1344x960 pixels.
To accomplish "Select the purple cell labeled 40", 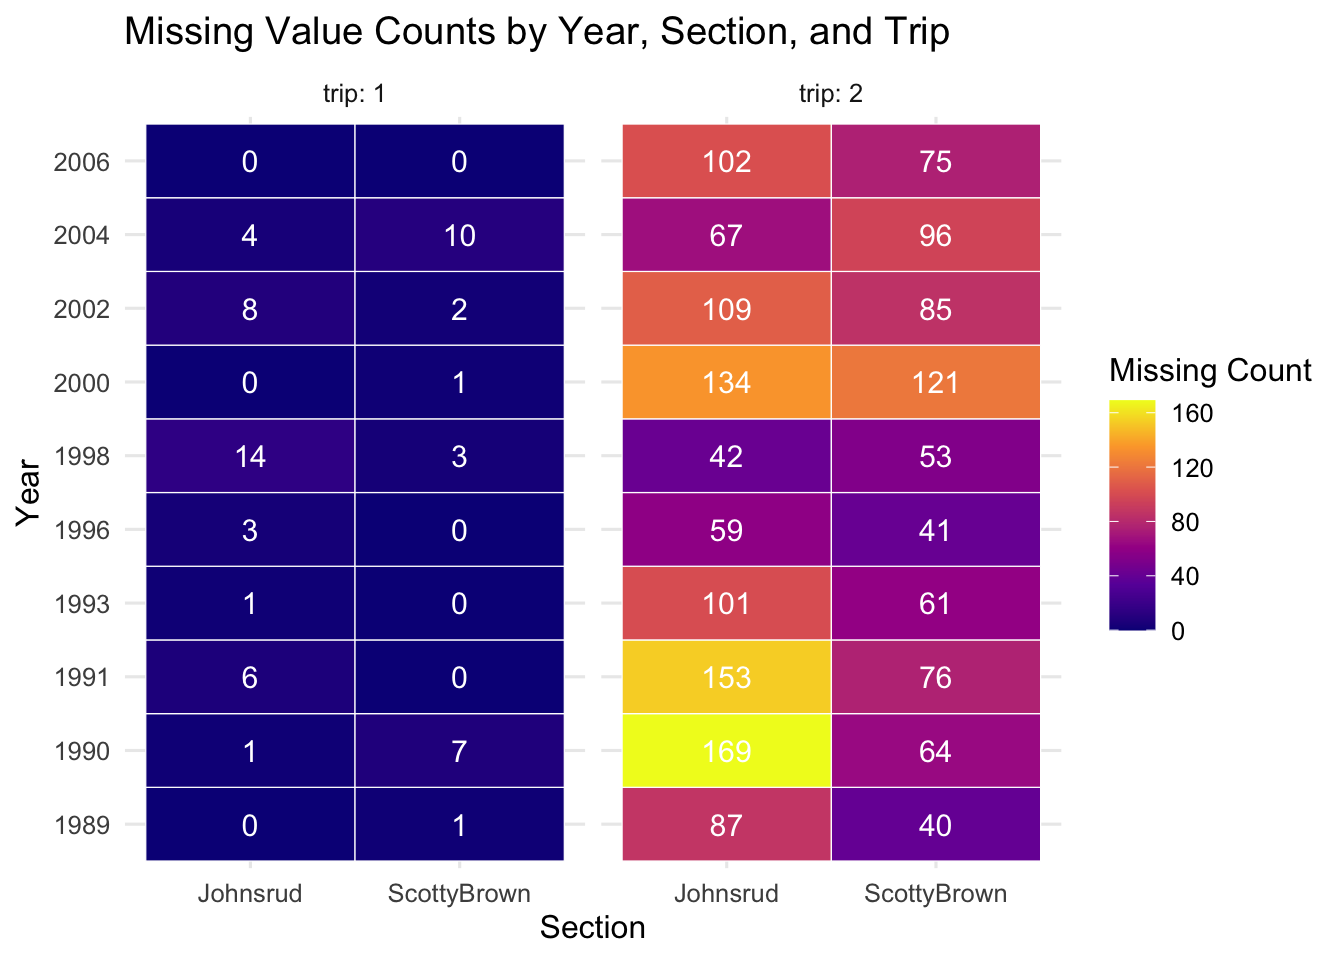I will [935, 825].
